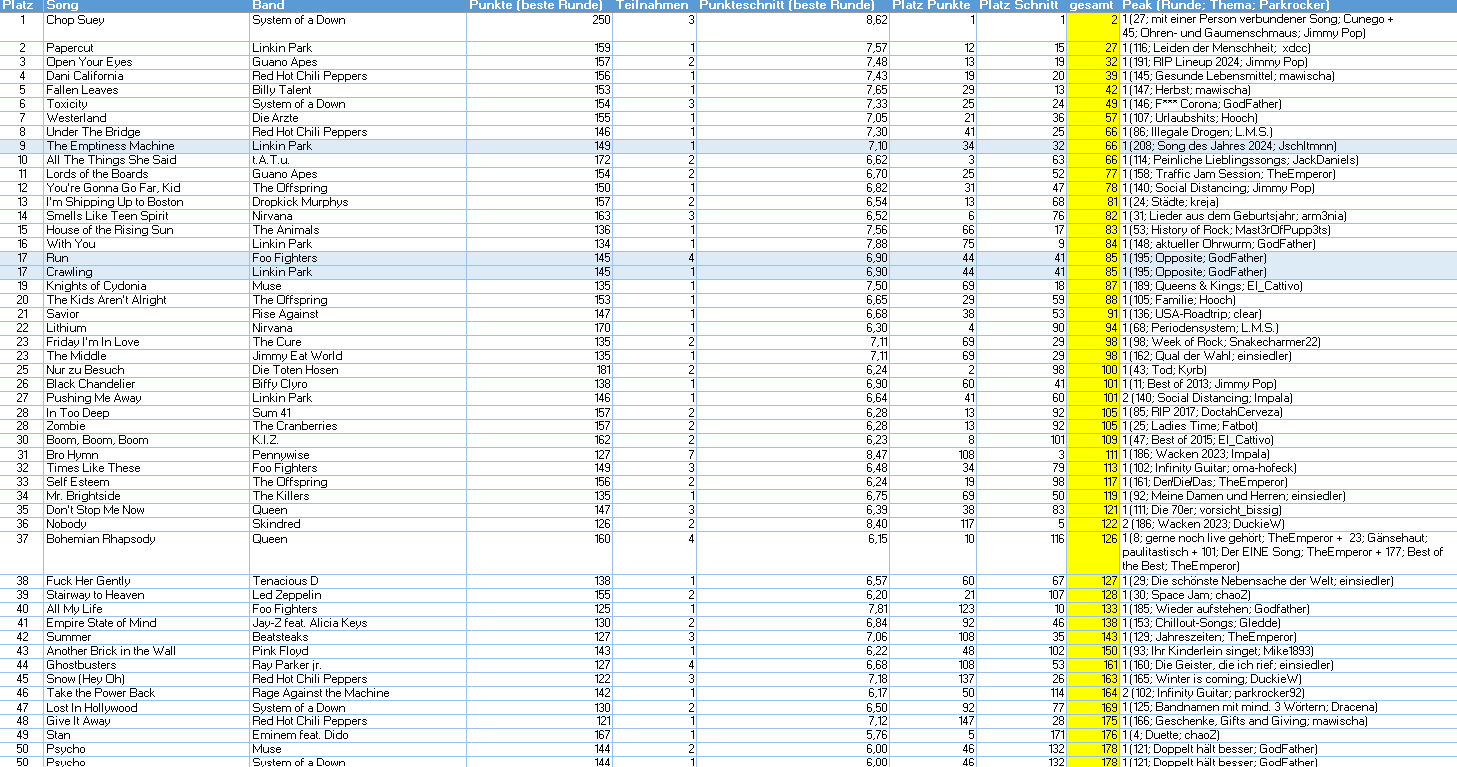Click the 'The Animals' band cell
Viewport: 1457px width, 767px height.
[357, 230]
